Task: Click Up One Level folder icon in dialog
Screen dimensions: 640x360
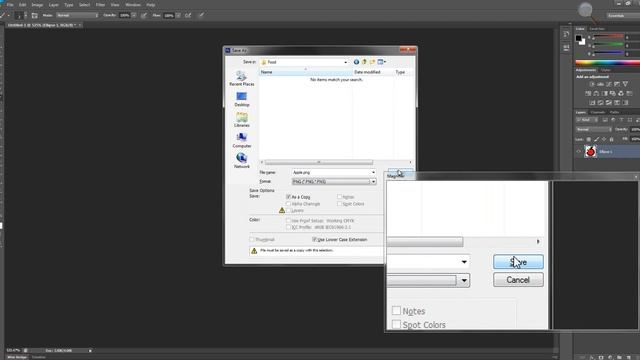Action: click(364, 62)
